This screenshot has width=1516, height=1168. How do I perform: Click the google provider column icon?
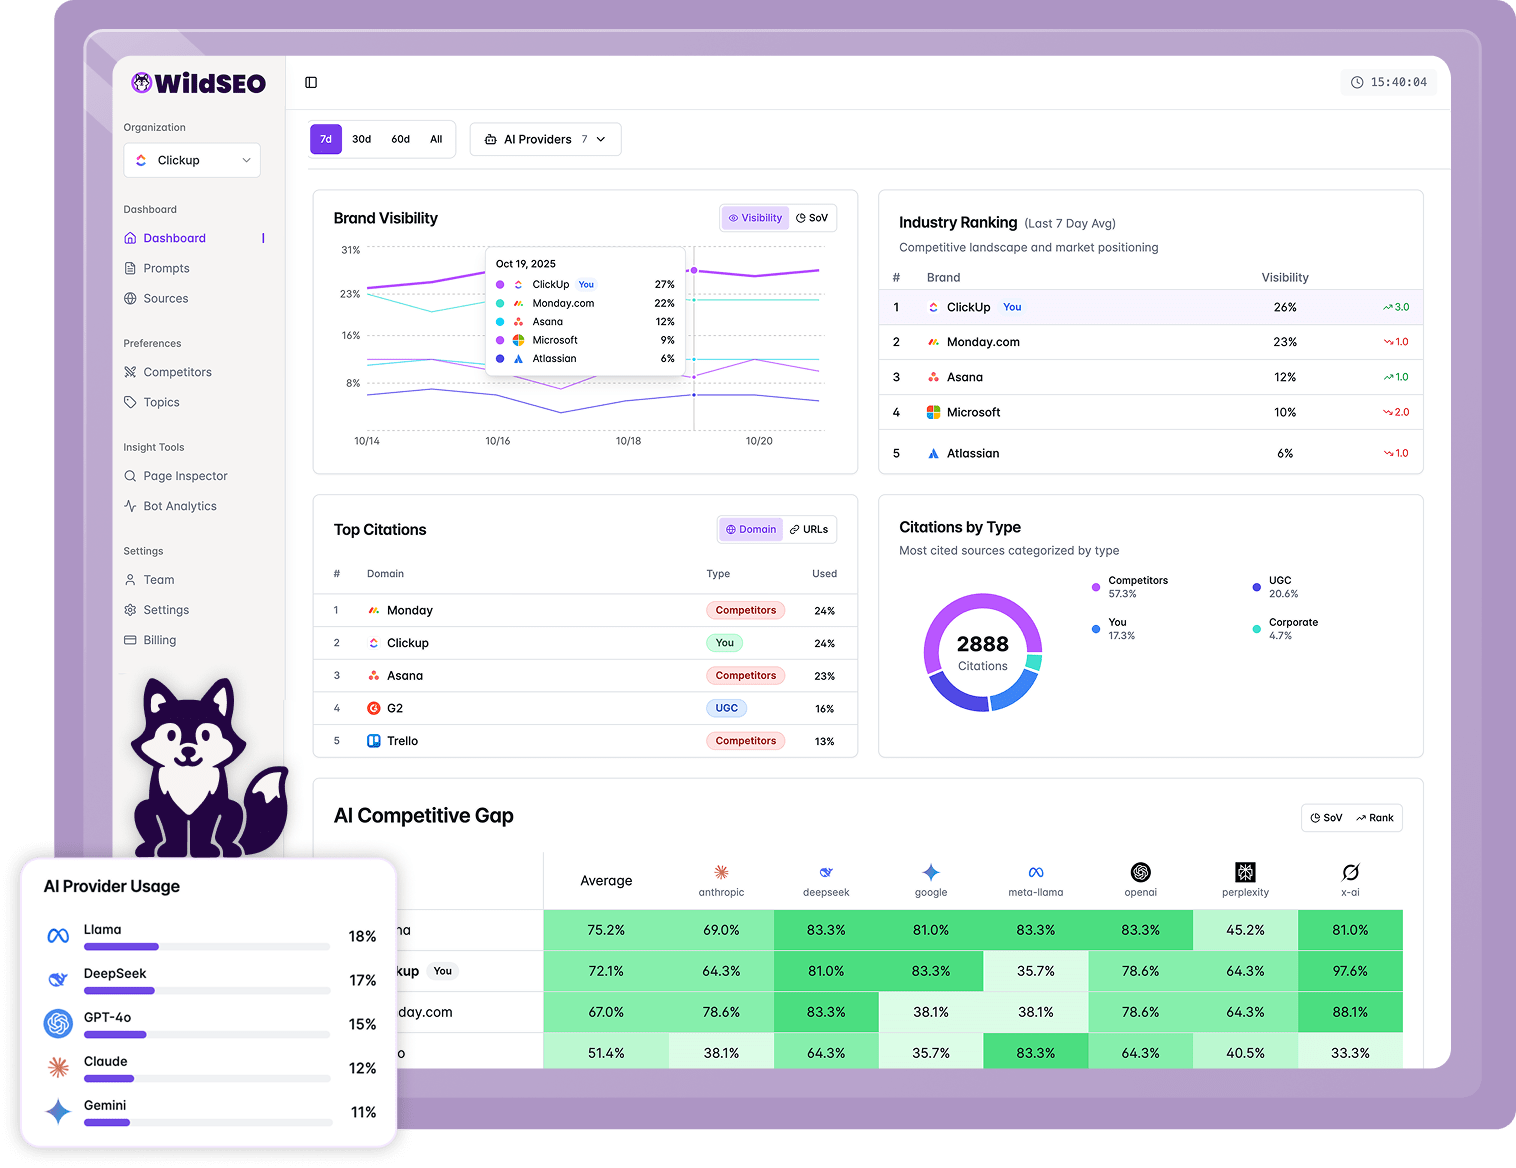931,872
